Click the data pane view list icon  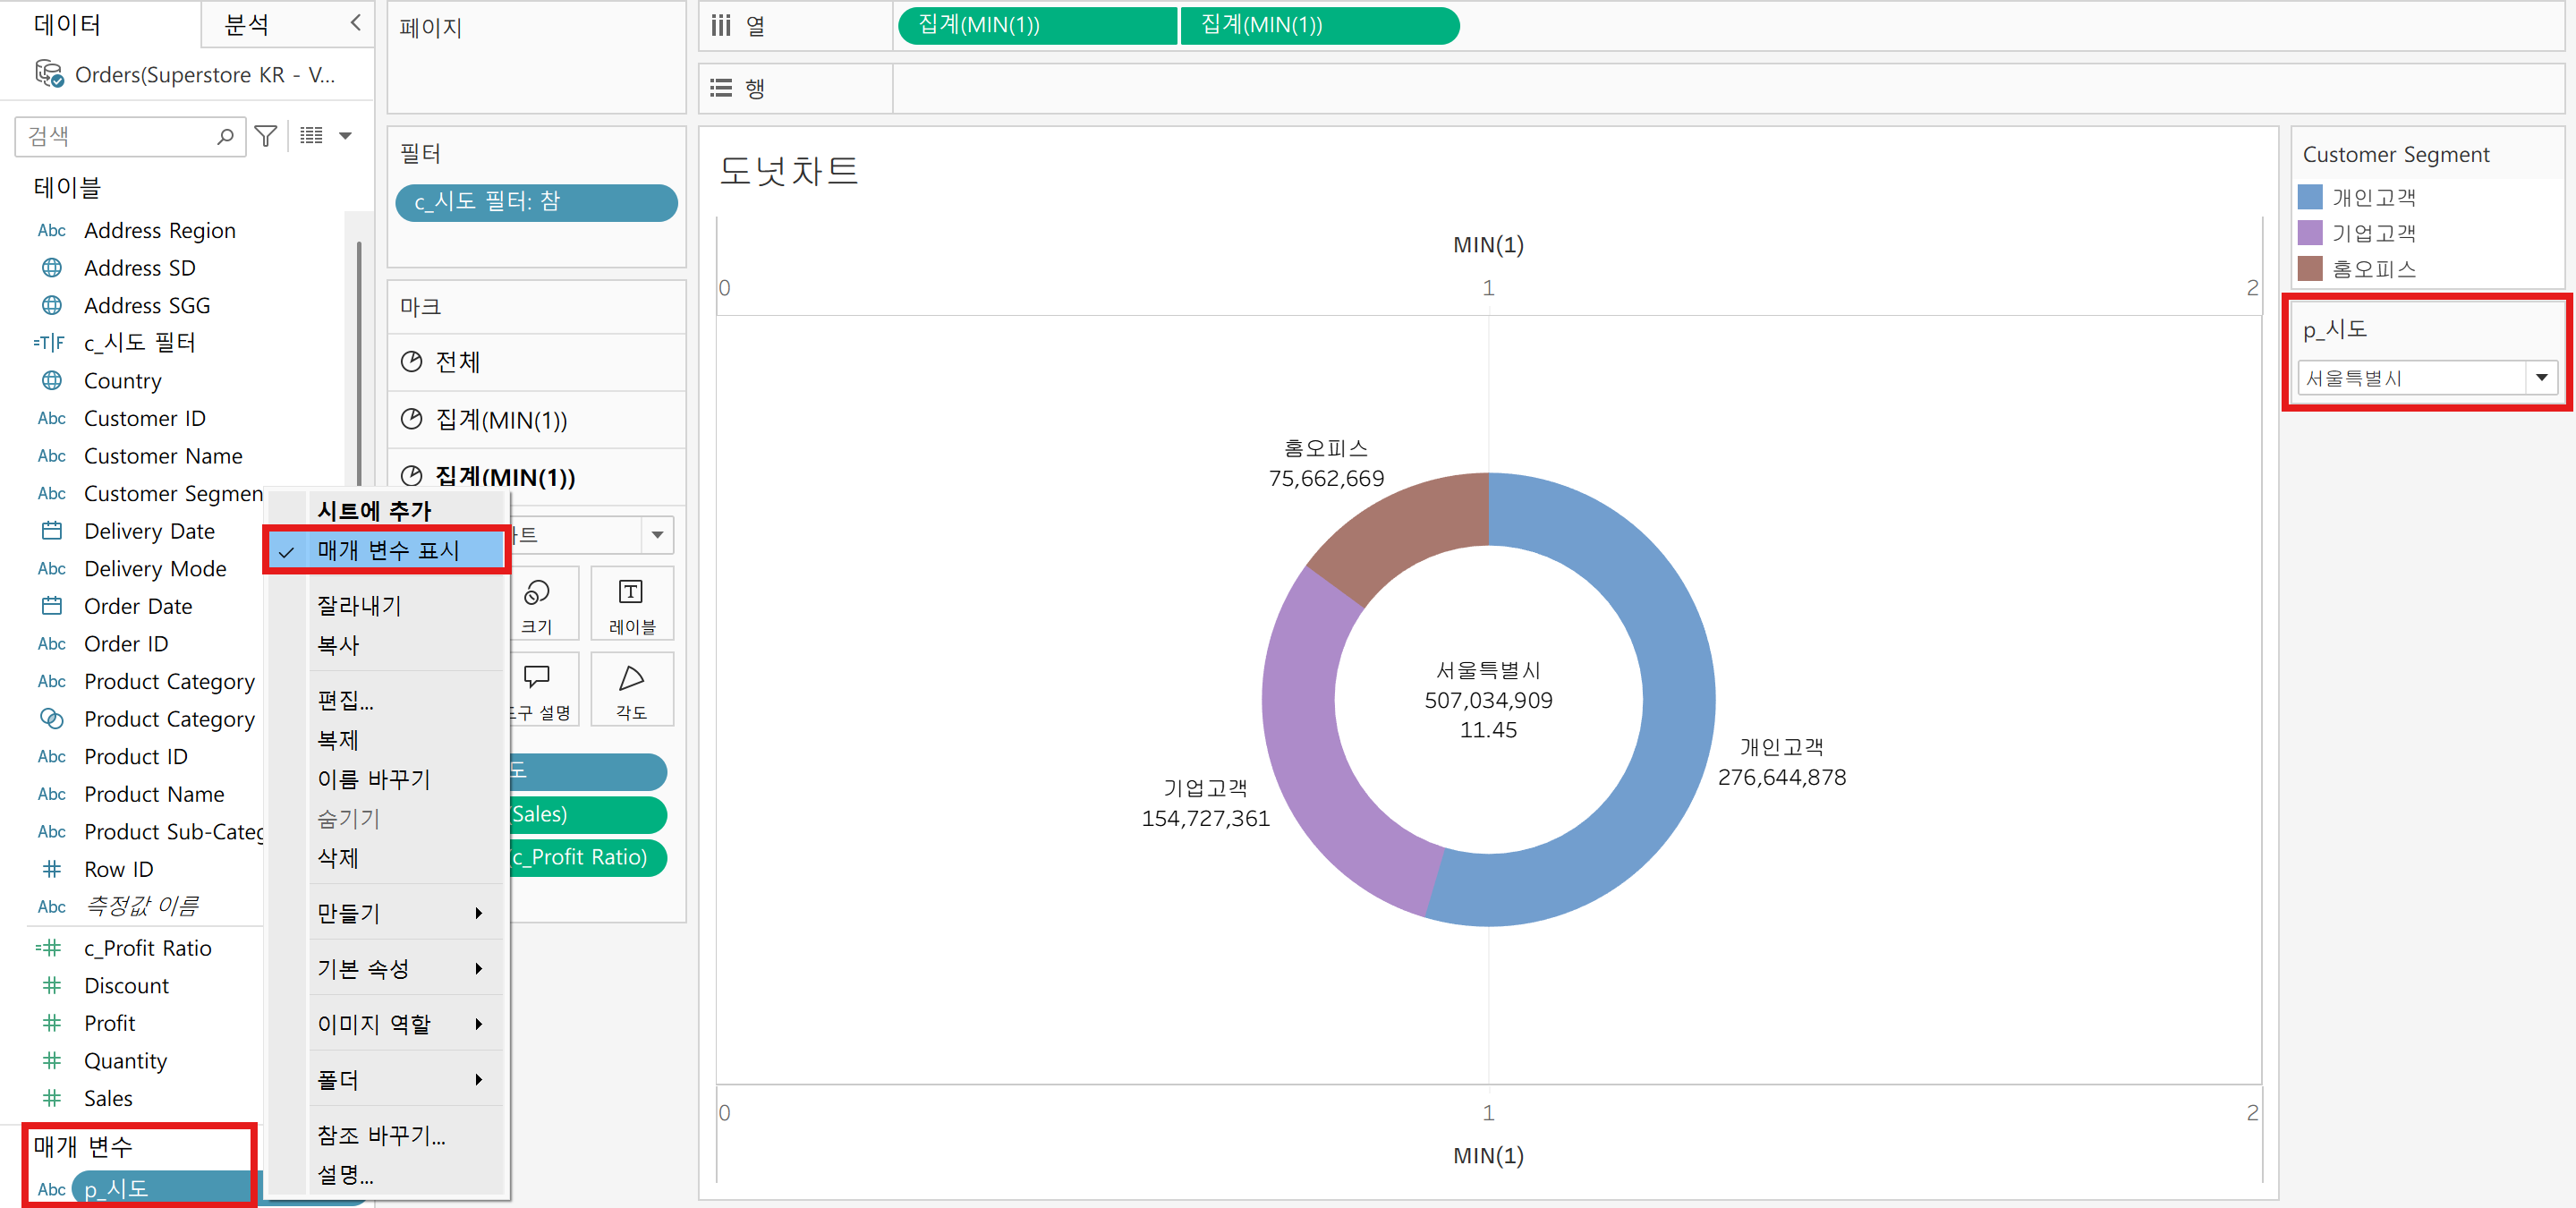[x=311, y=136]
